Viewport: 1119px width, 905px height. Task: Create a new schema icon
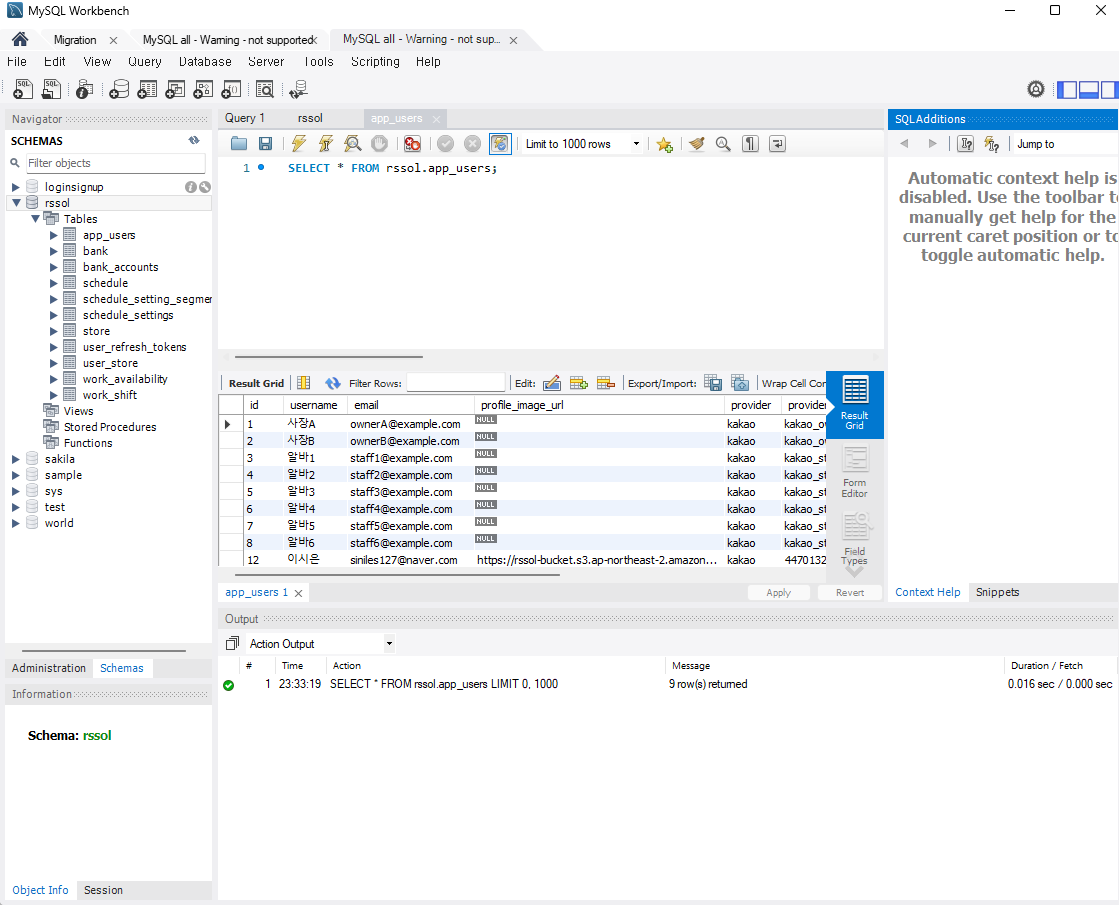pyautogui.click(x=119, y=89)
